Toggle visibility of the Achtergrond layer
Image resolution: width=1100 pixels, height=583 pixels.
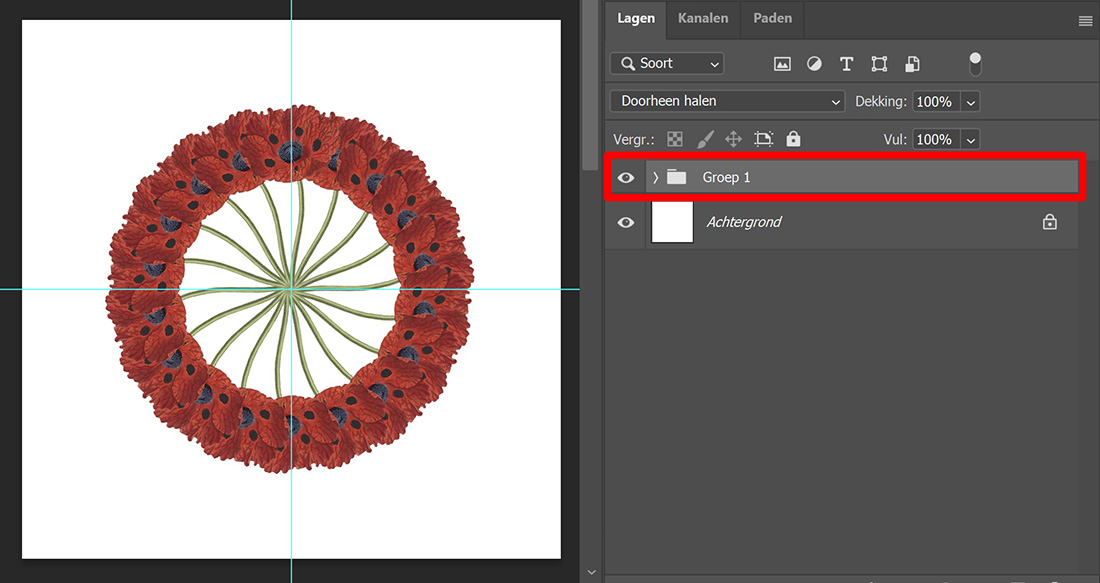[625, 222]
